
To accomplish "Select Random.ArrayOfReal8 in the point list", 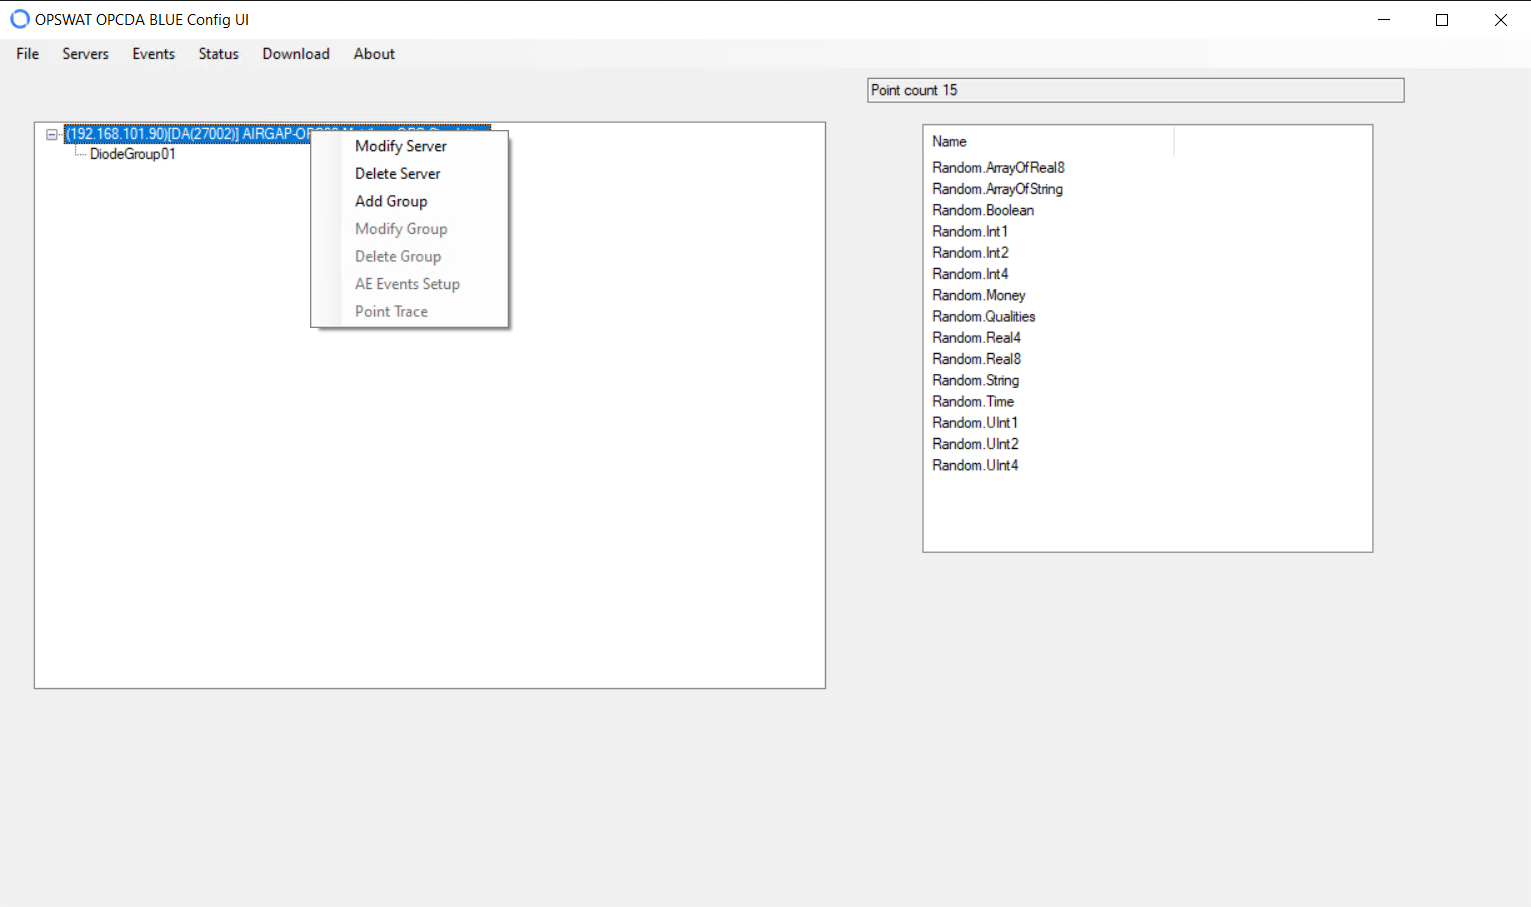I will click(998, 168).
